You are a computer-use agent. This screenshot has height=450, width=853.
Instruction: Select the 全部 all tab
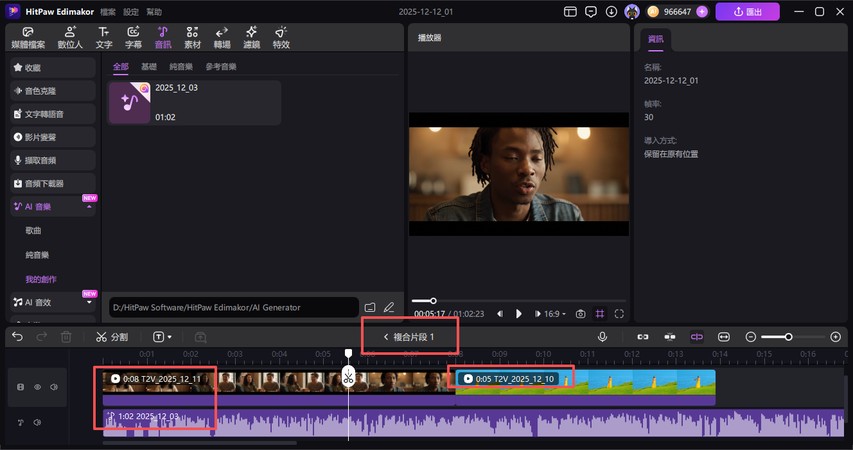[x=121, y=66]
